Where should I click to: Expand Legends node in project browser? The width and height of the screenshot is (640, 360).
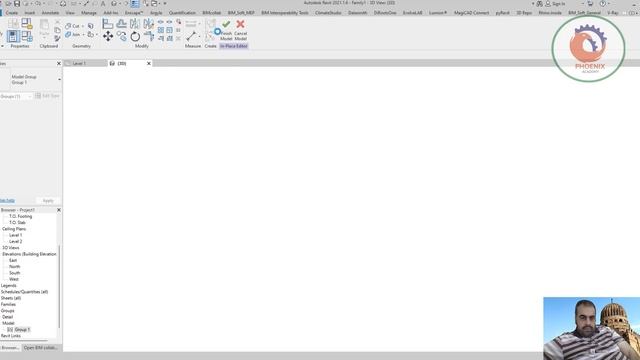pyautogui.click(x=9, y=285)
